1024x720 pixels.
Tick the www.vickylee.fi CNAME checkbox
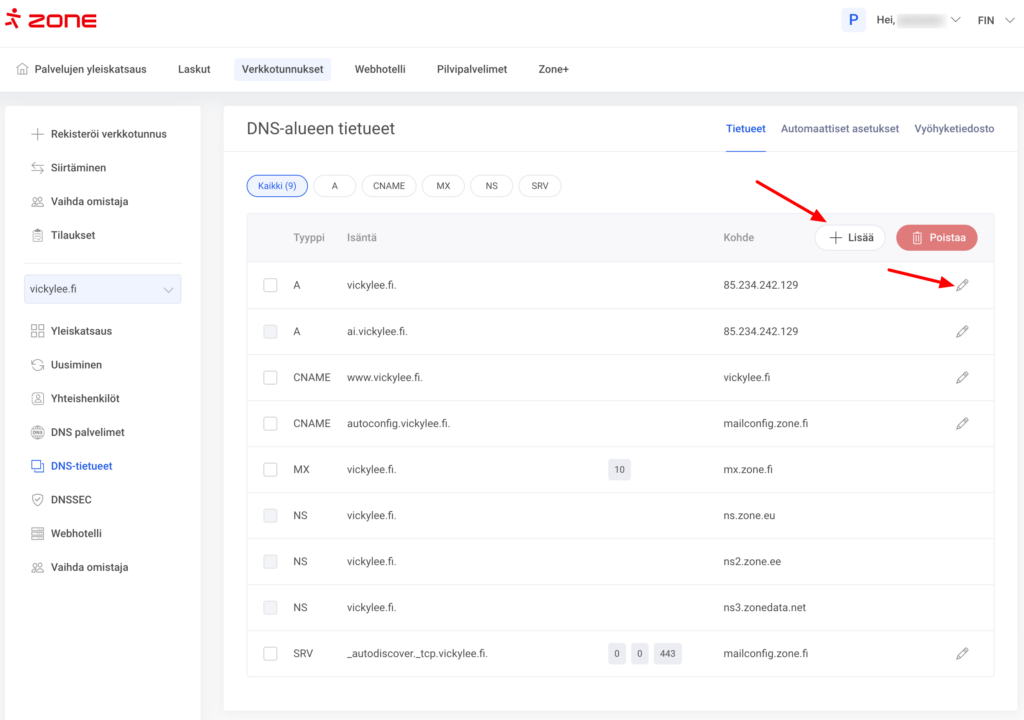[x=270, y=378]
